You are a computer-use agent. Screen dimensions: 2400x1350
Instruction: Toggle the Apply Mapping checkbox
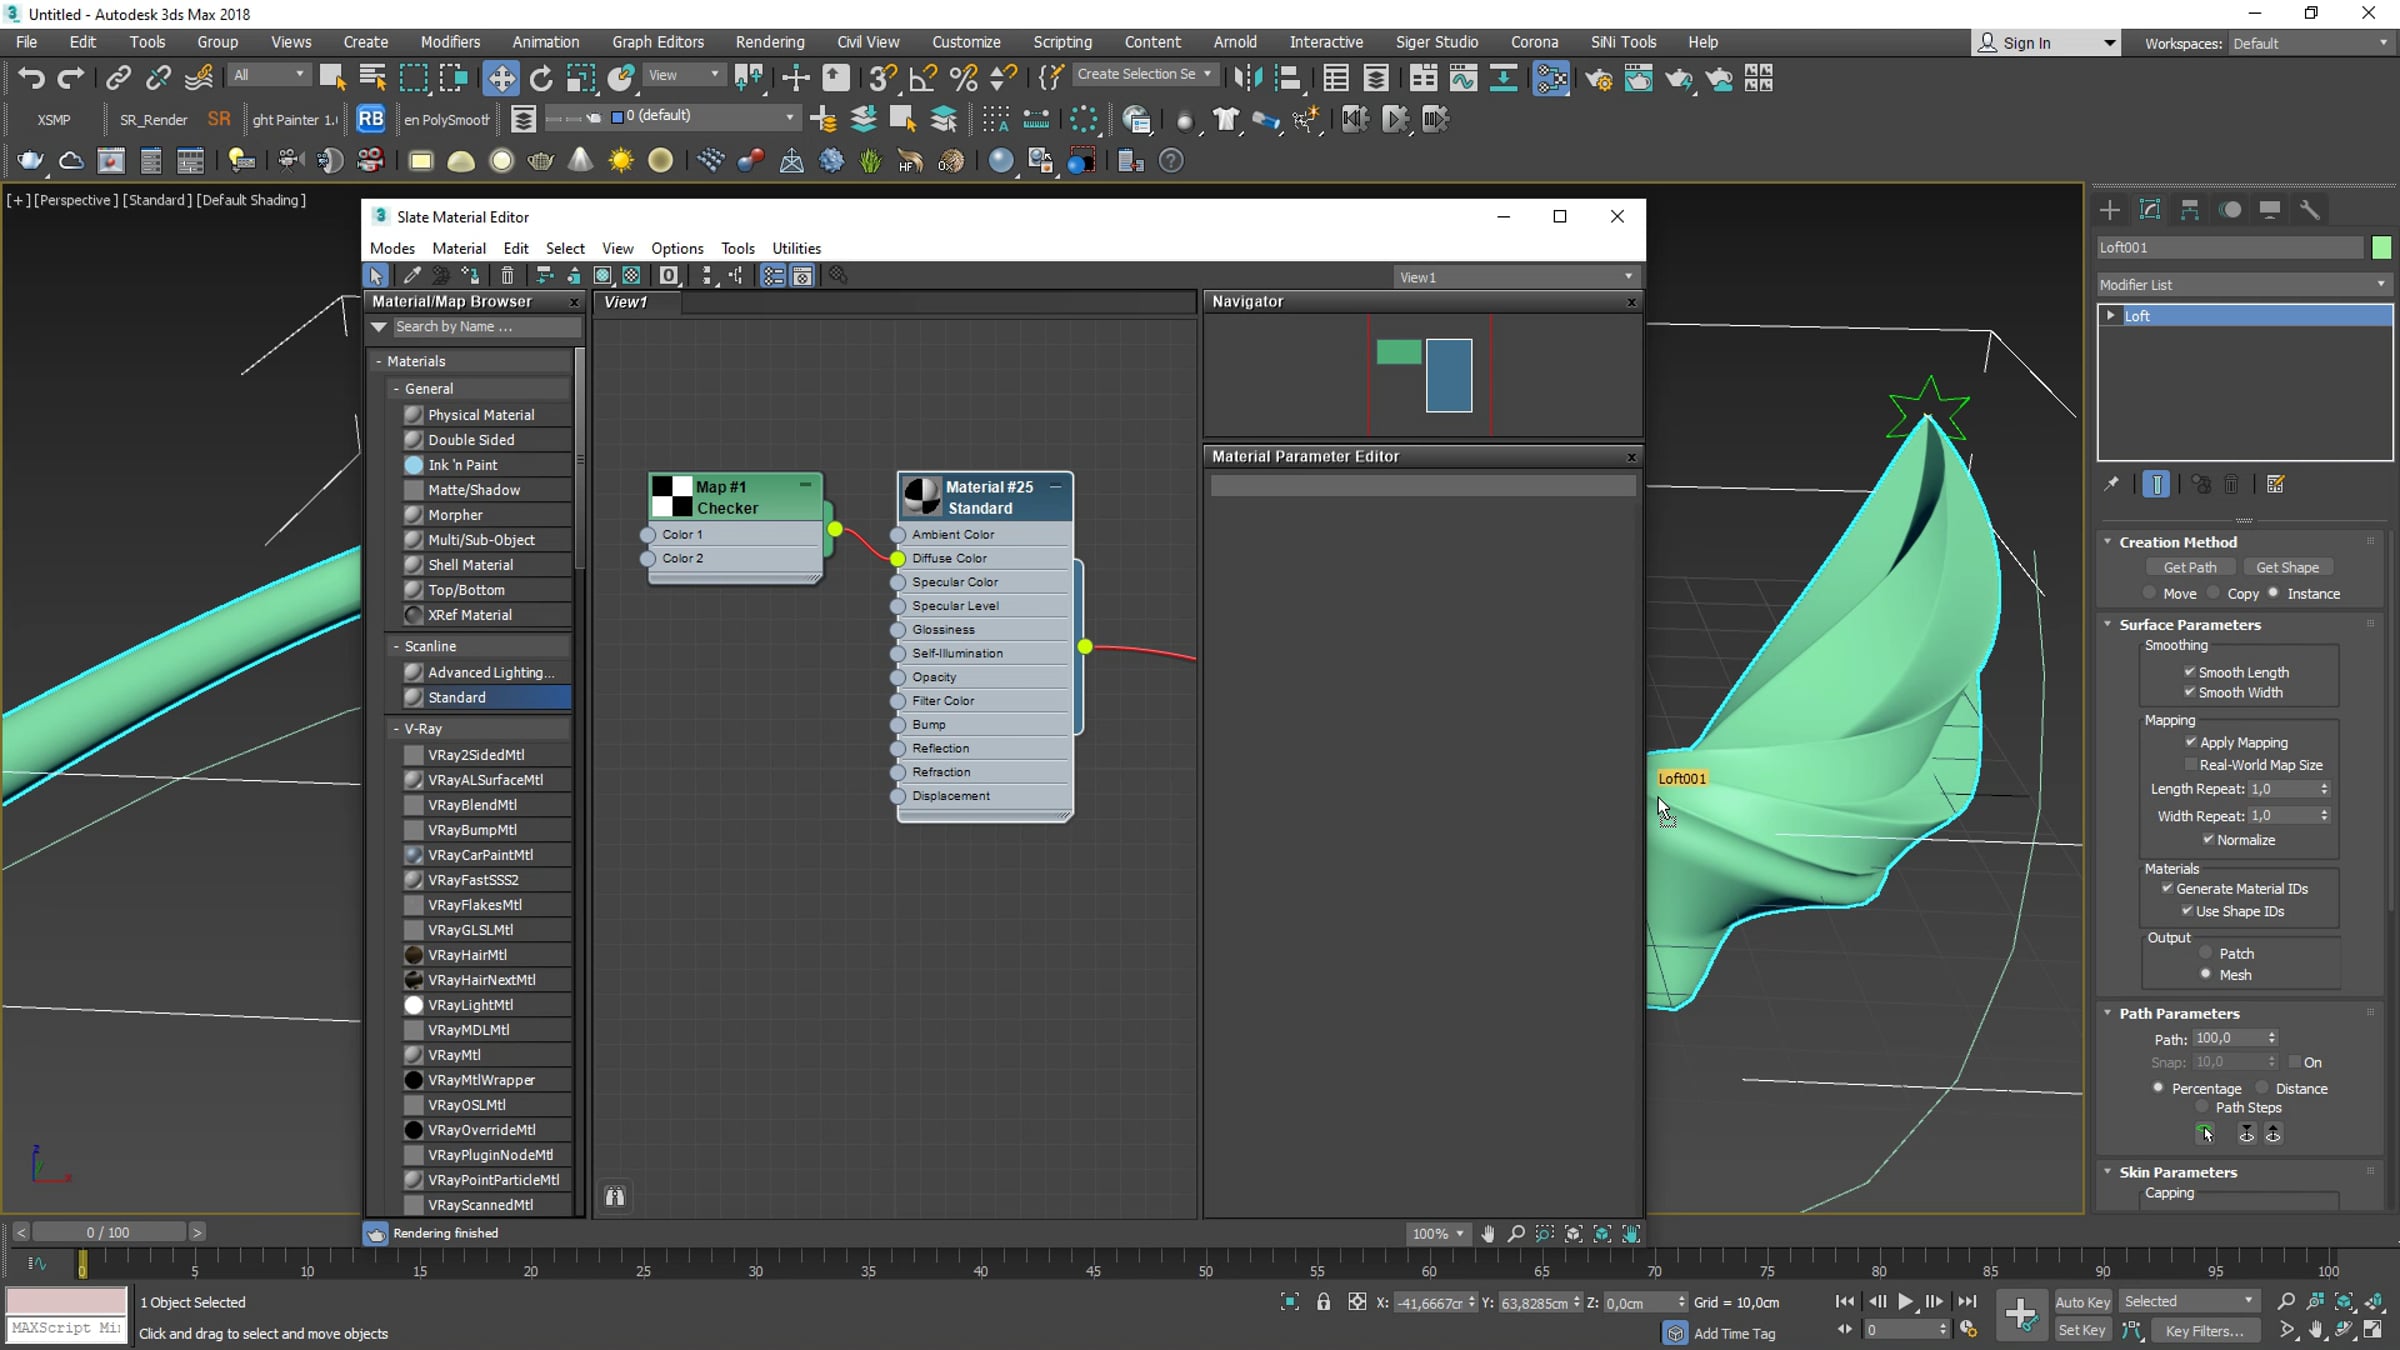click(x=2191, y=742)
